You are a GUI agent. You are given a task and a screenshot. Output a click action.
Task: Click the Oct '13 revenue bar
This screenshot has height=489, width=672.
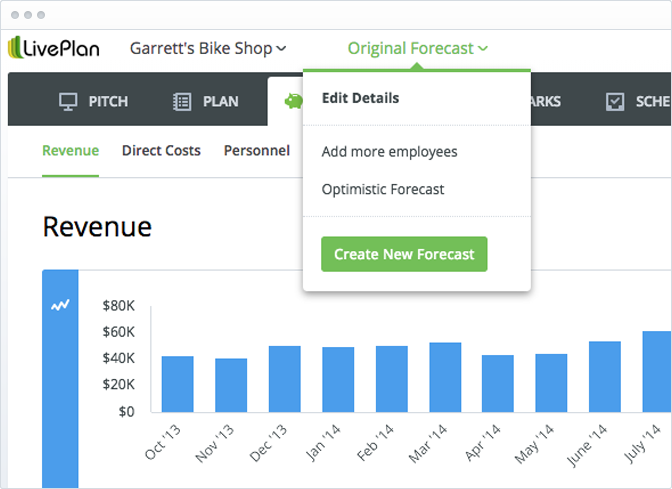tap(177, 384)
